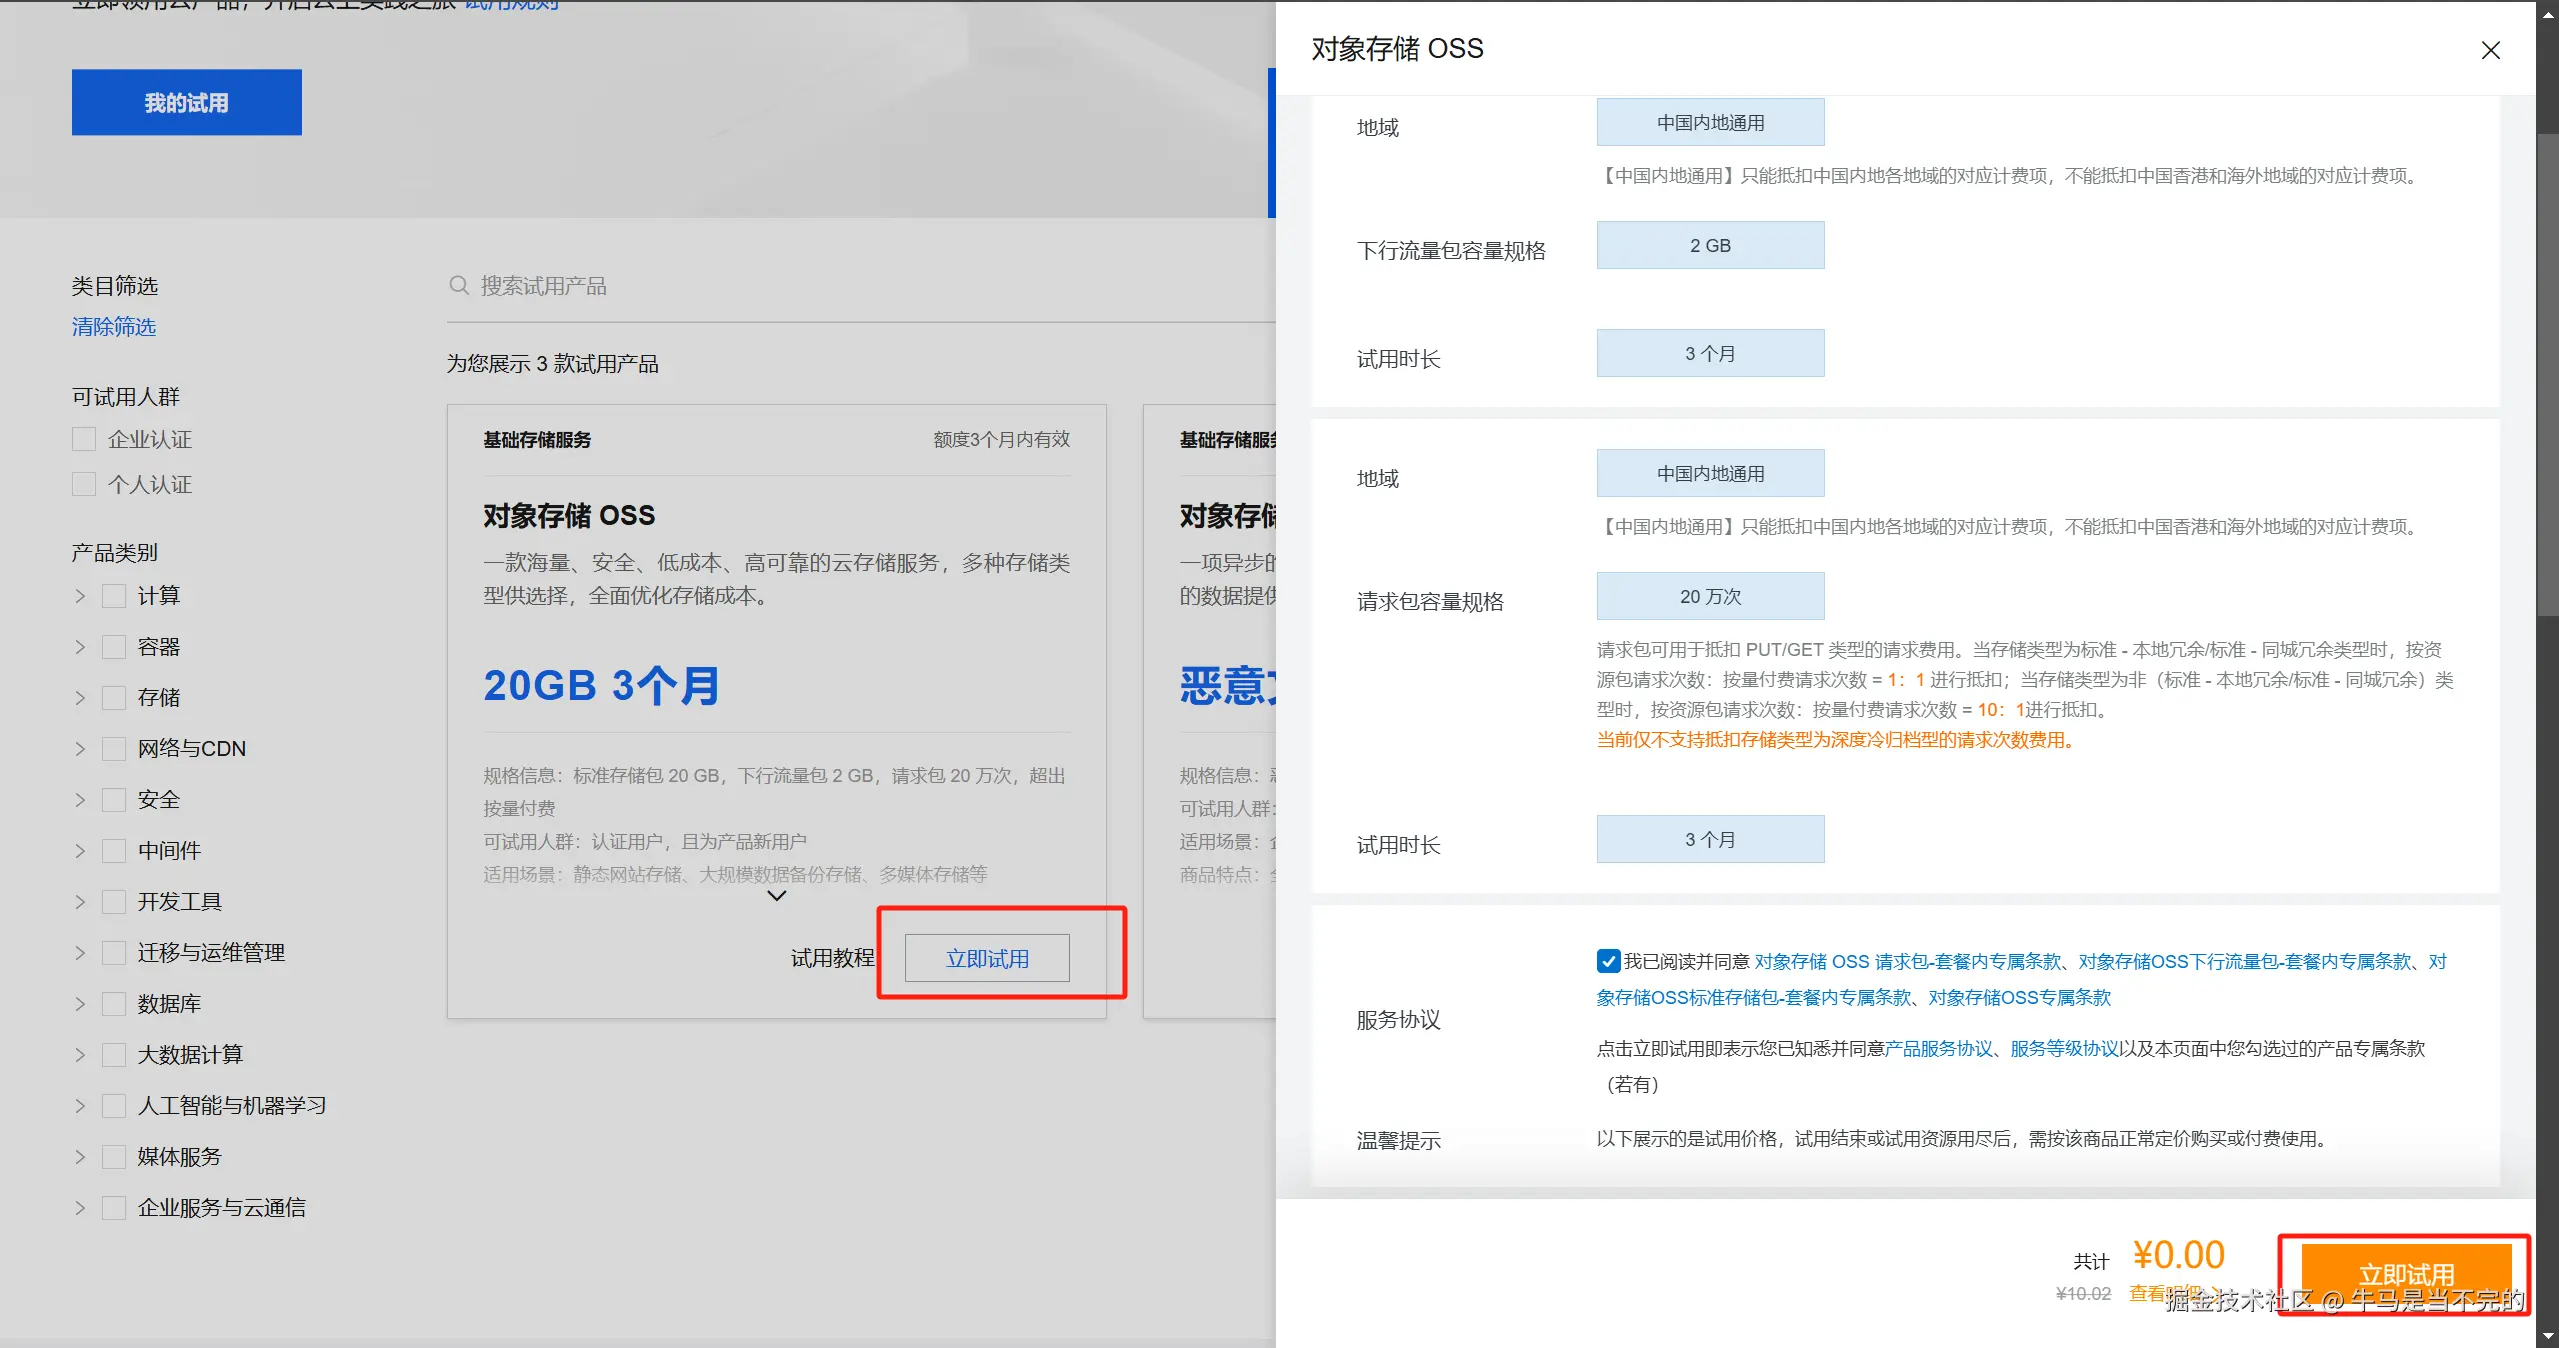Tick the 中间件 category checkbox

pos(114,851)
